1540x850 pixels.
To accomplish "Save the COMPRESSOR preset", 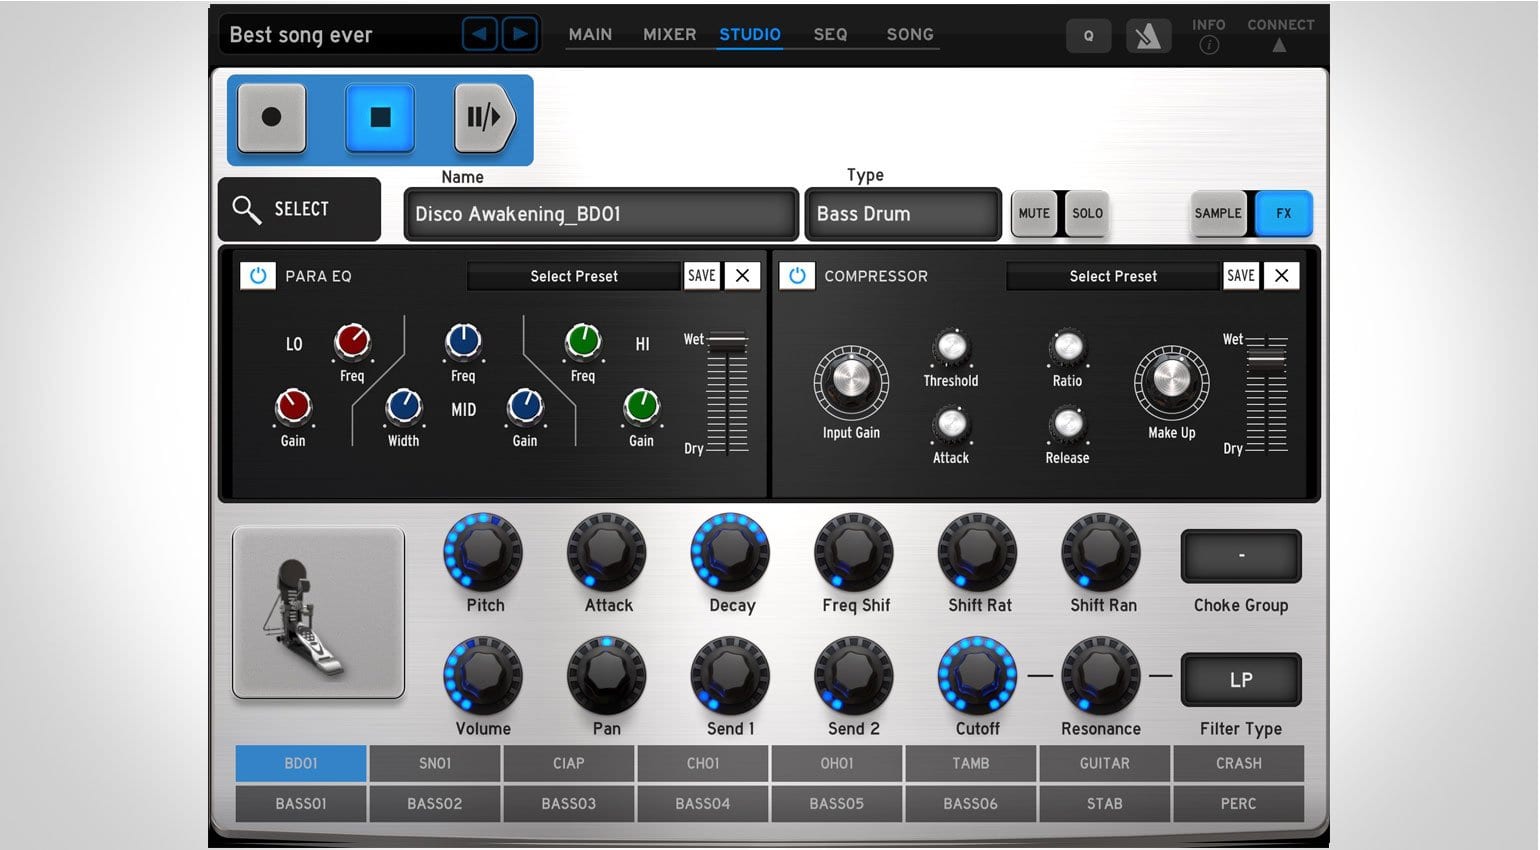I will [1241, 275].
